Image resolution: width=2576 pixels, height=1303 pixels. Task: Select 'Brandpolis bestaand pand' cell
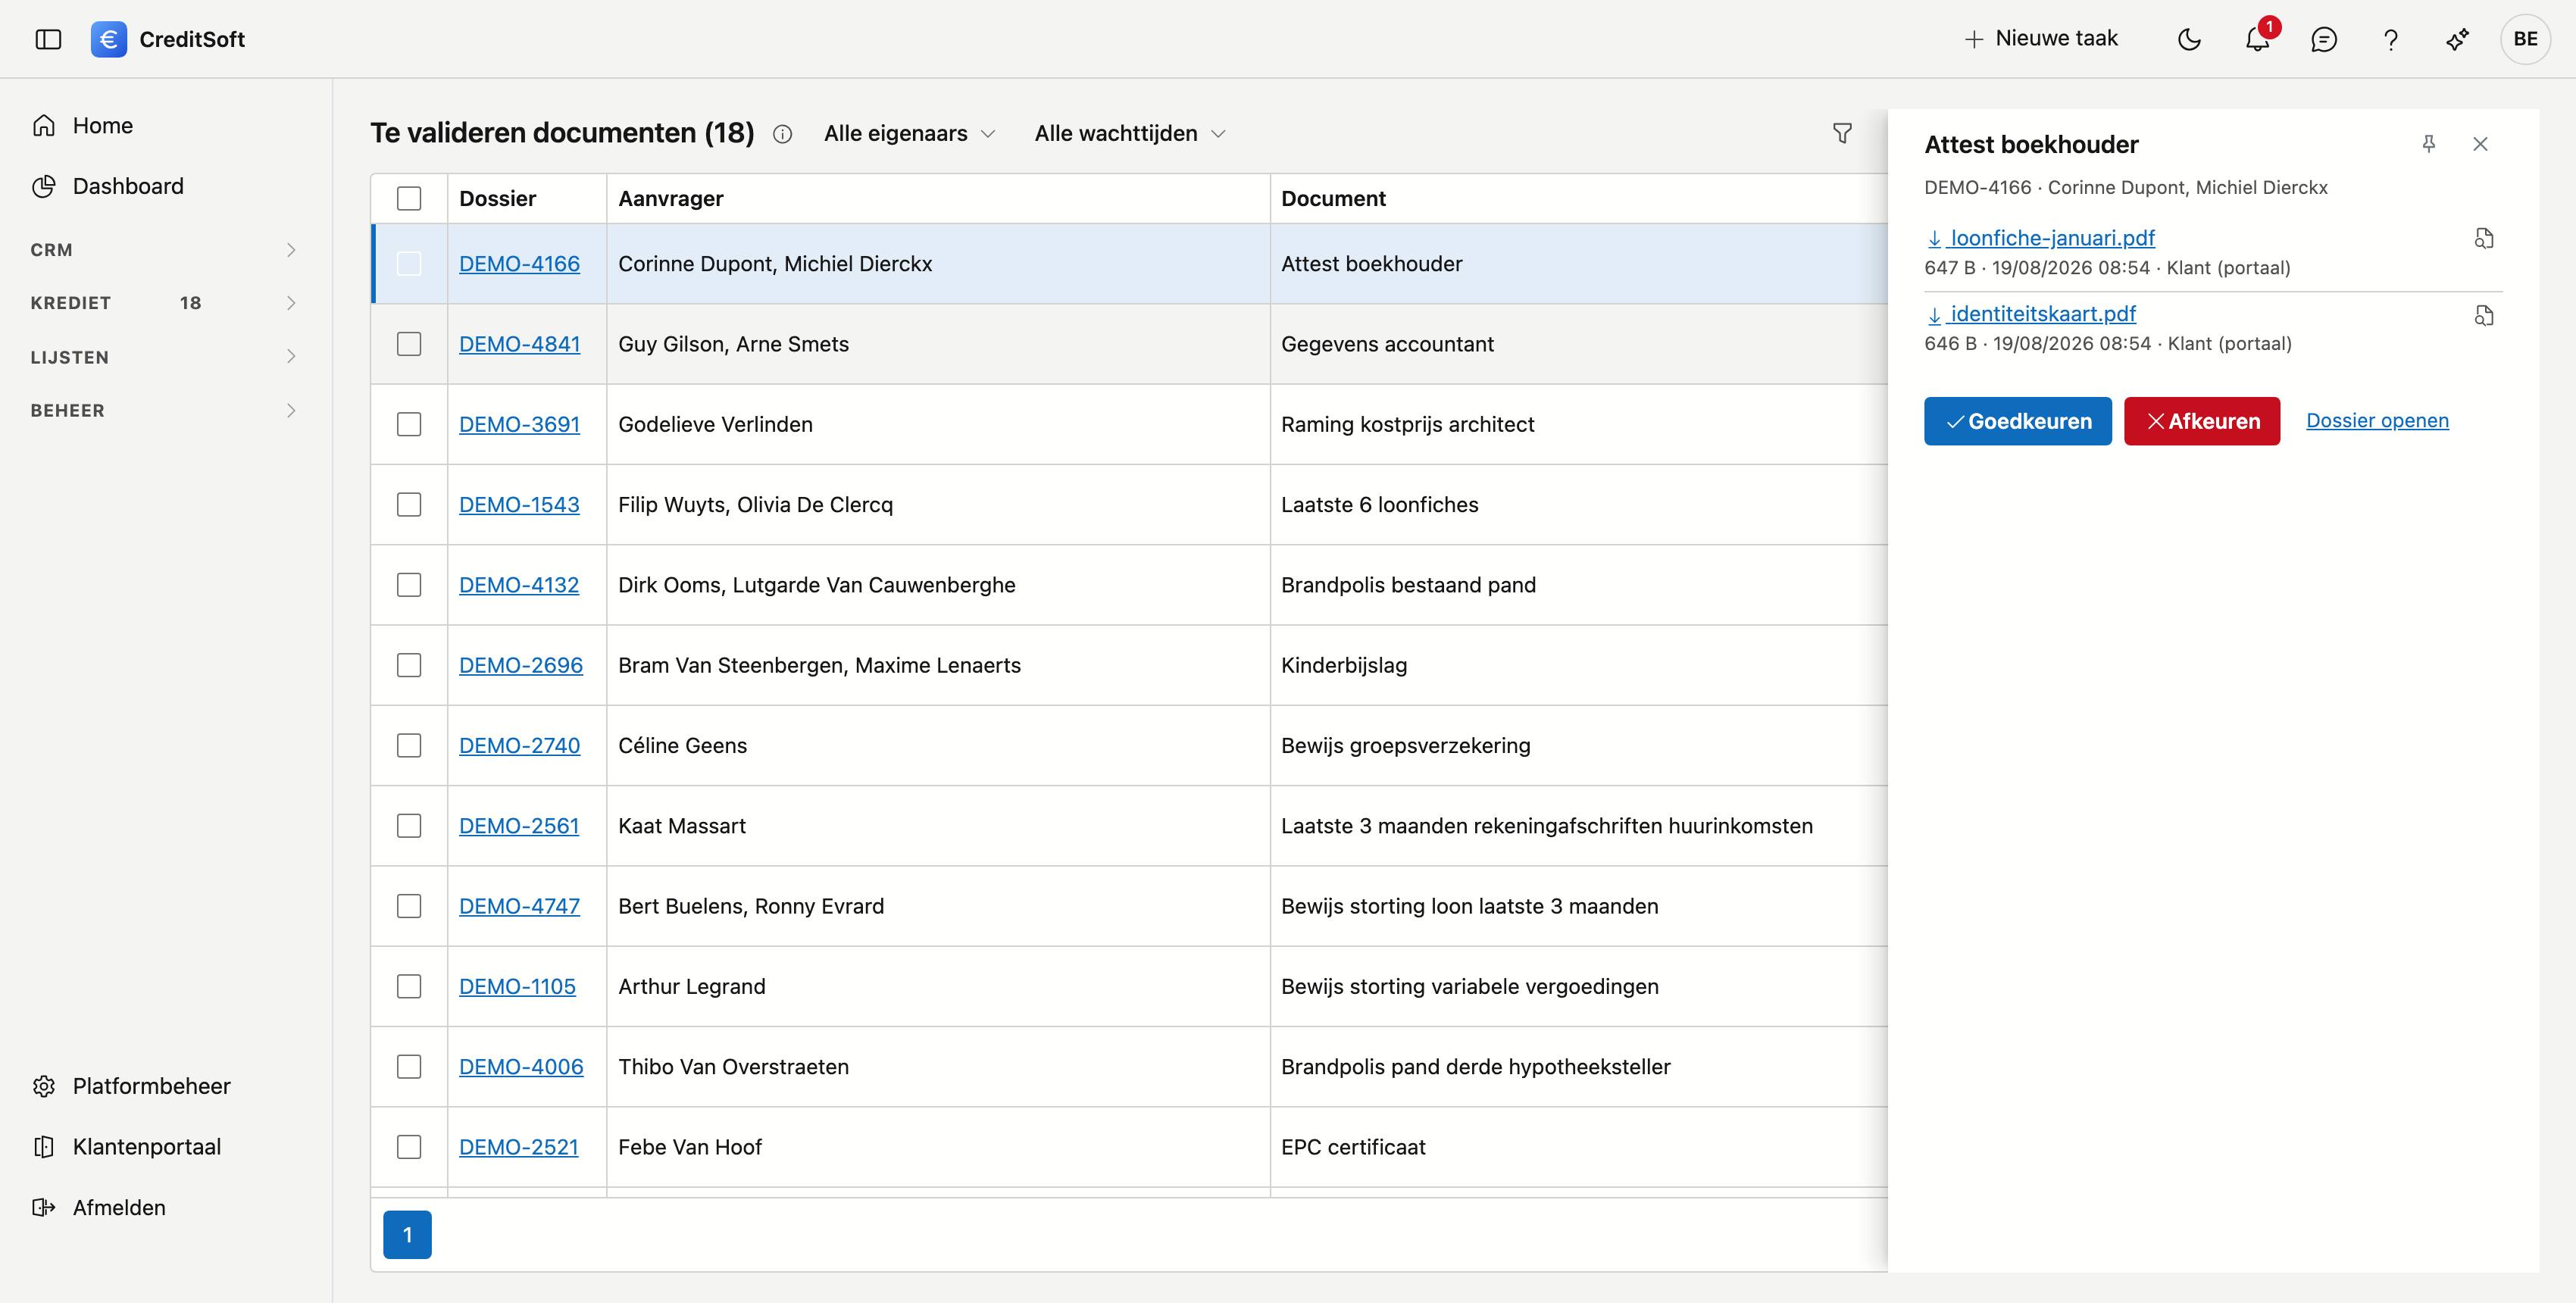1578,585
